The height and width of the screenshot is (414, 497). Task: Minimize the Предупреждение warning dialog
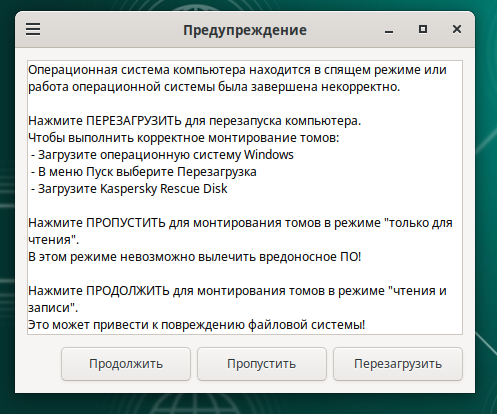point(389,30)
